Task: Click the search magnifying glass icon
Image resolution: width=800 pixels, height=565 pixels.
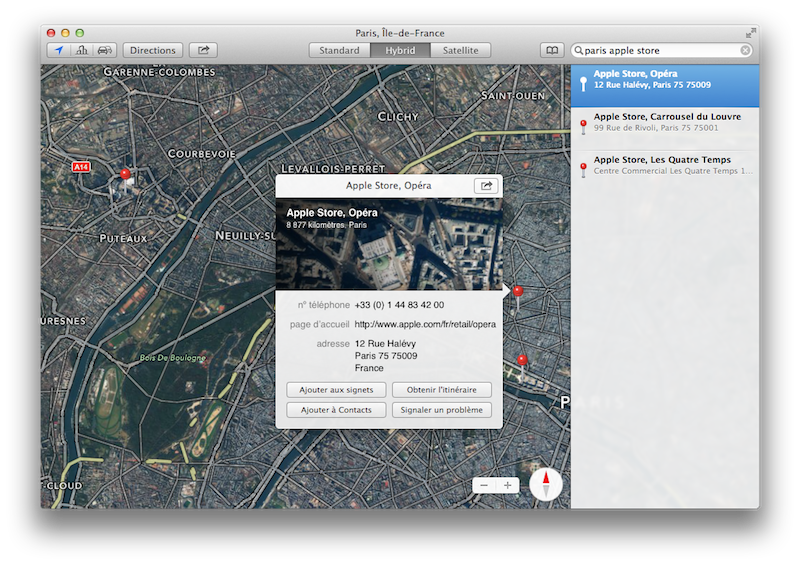Action: coord(579,50)
